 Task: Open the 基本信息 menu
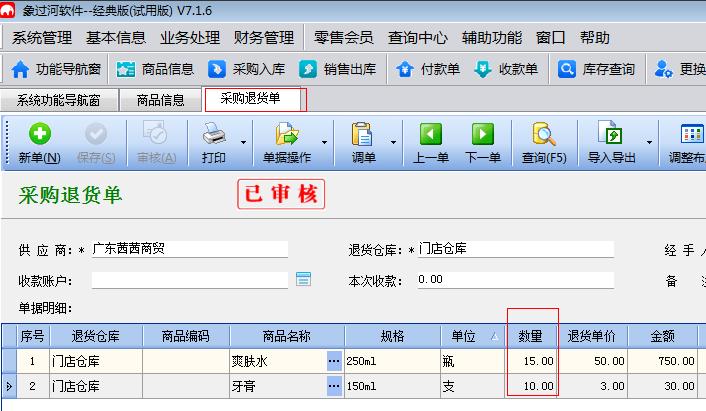click(x=116, y=37)
